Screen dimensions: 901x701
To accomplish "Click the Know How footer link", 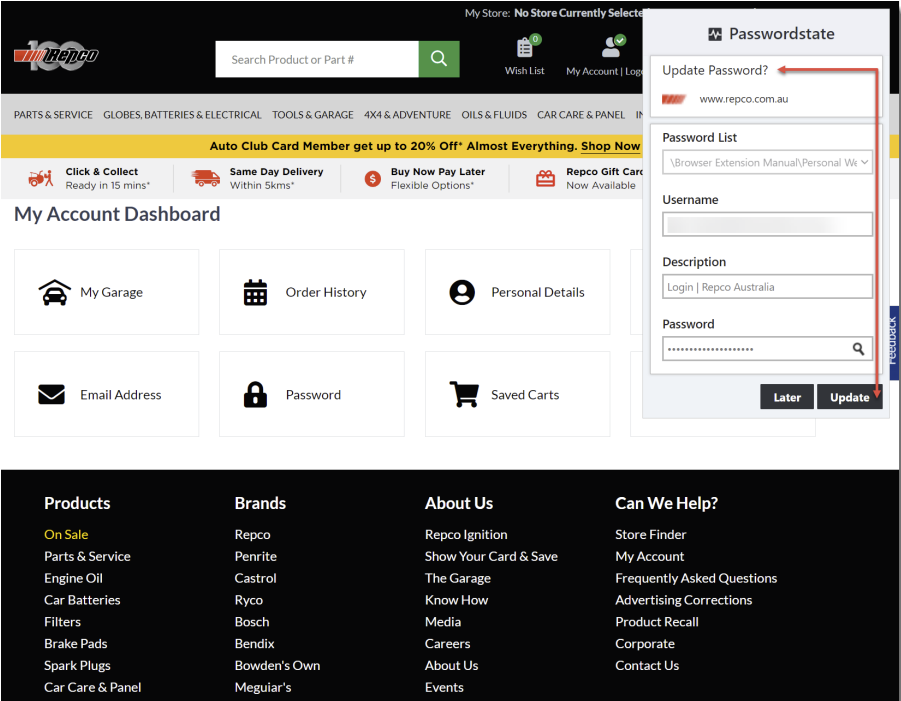I will [x=456, y=600].
